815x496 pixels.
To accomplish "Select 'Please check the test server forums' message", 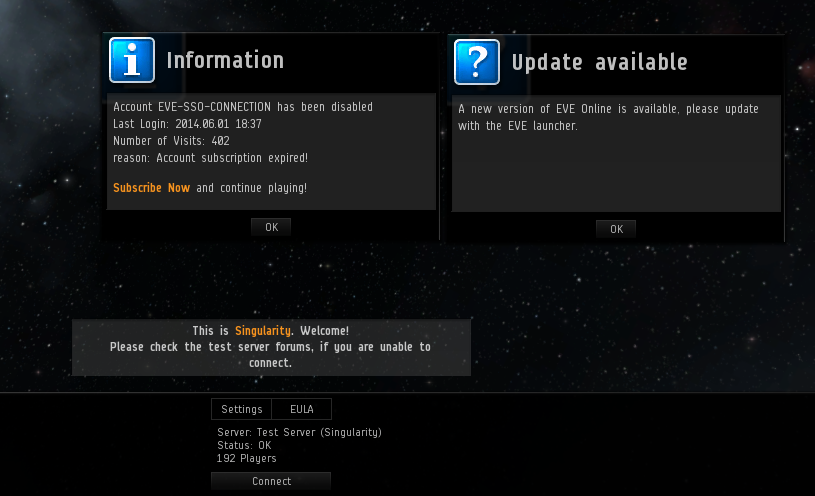I will (x=270, y=355).
